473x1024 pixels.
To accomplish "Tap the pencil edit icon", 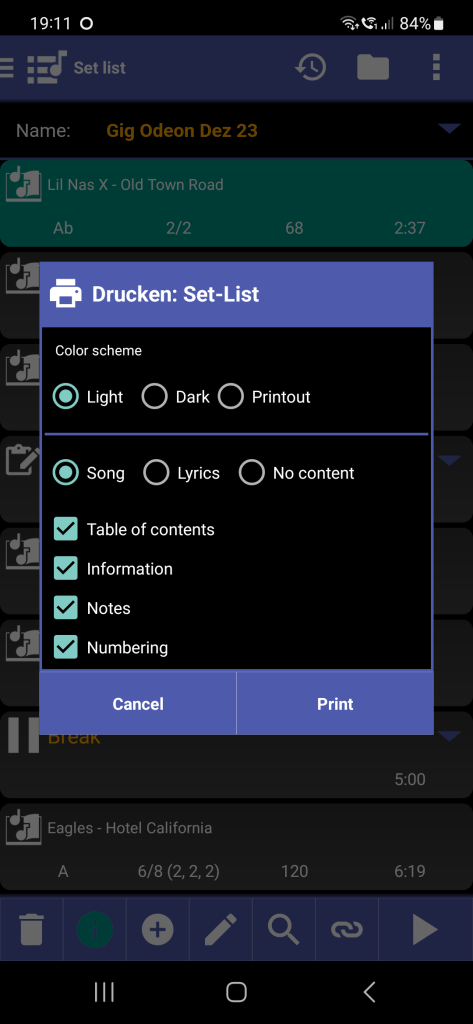I will pyautogui.click(x=221, y=929).
